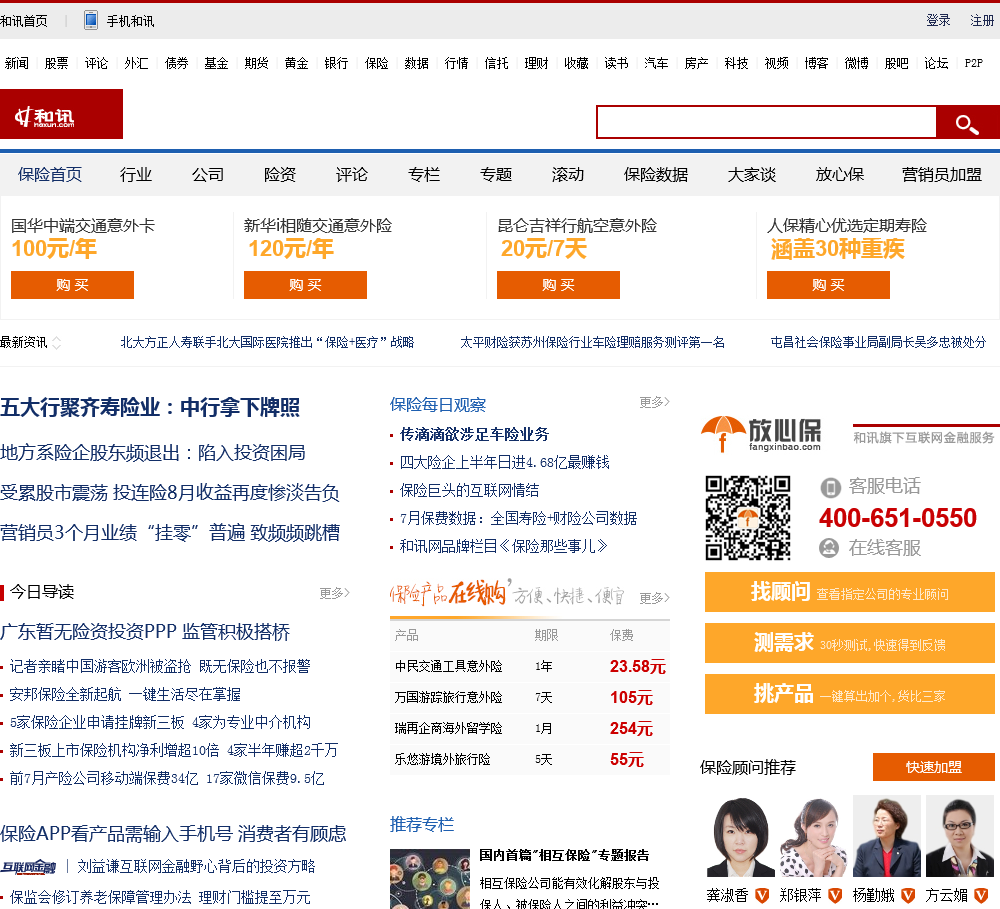This screenshot has height=909, width=1000.
Task: Click the 登录 link
Action: pos(938,20)
